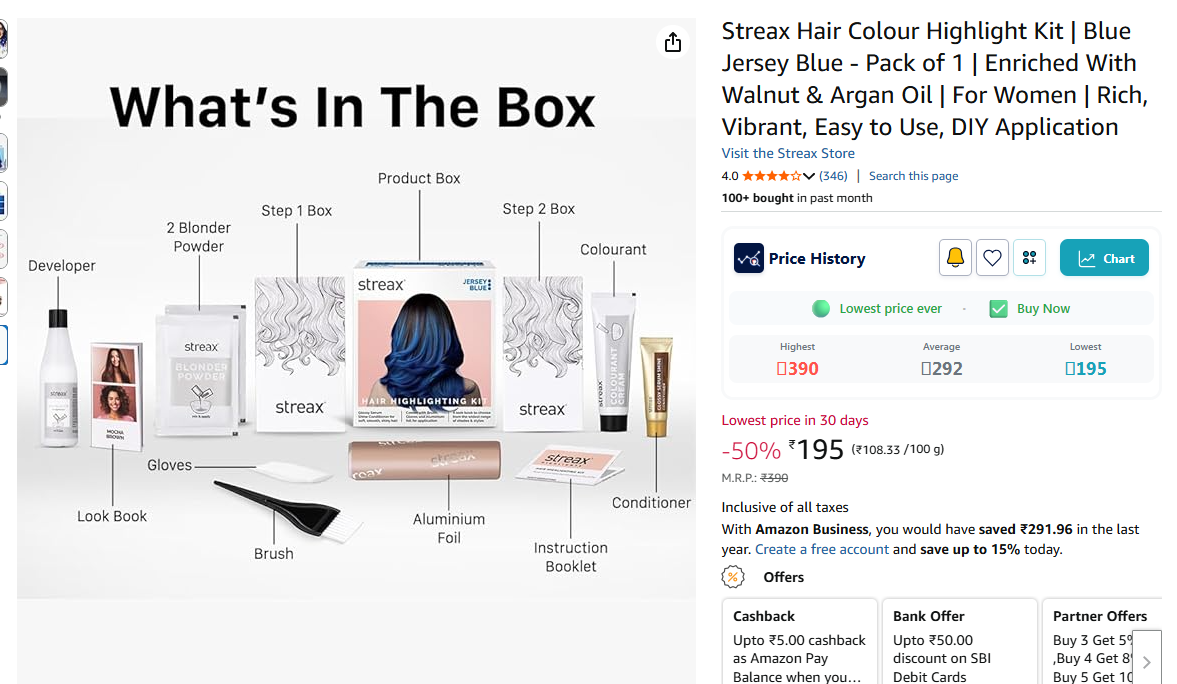Click the main What's In The Box image
Viewport: 1177px width, 684px height.
click(356, 308)
